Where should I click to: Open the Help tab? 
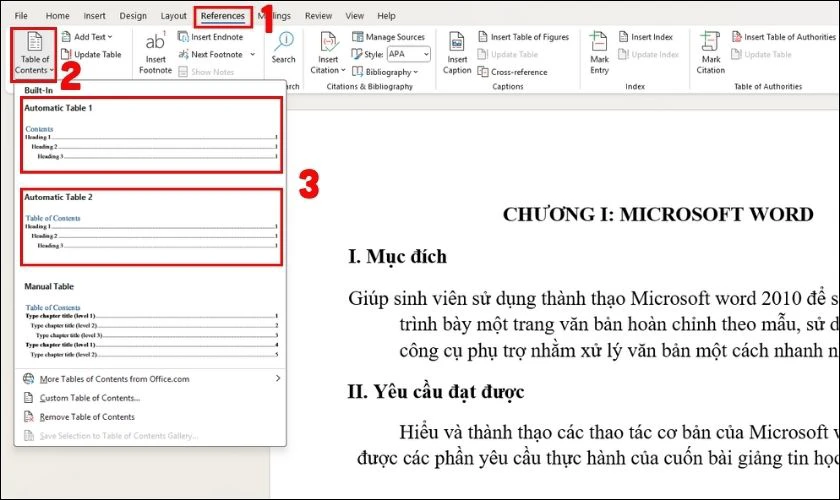[386, 16]
